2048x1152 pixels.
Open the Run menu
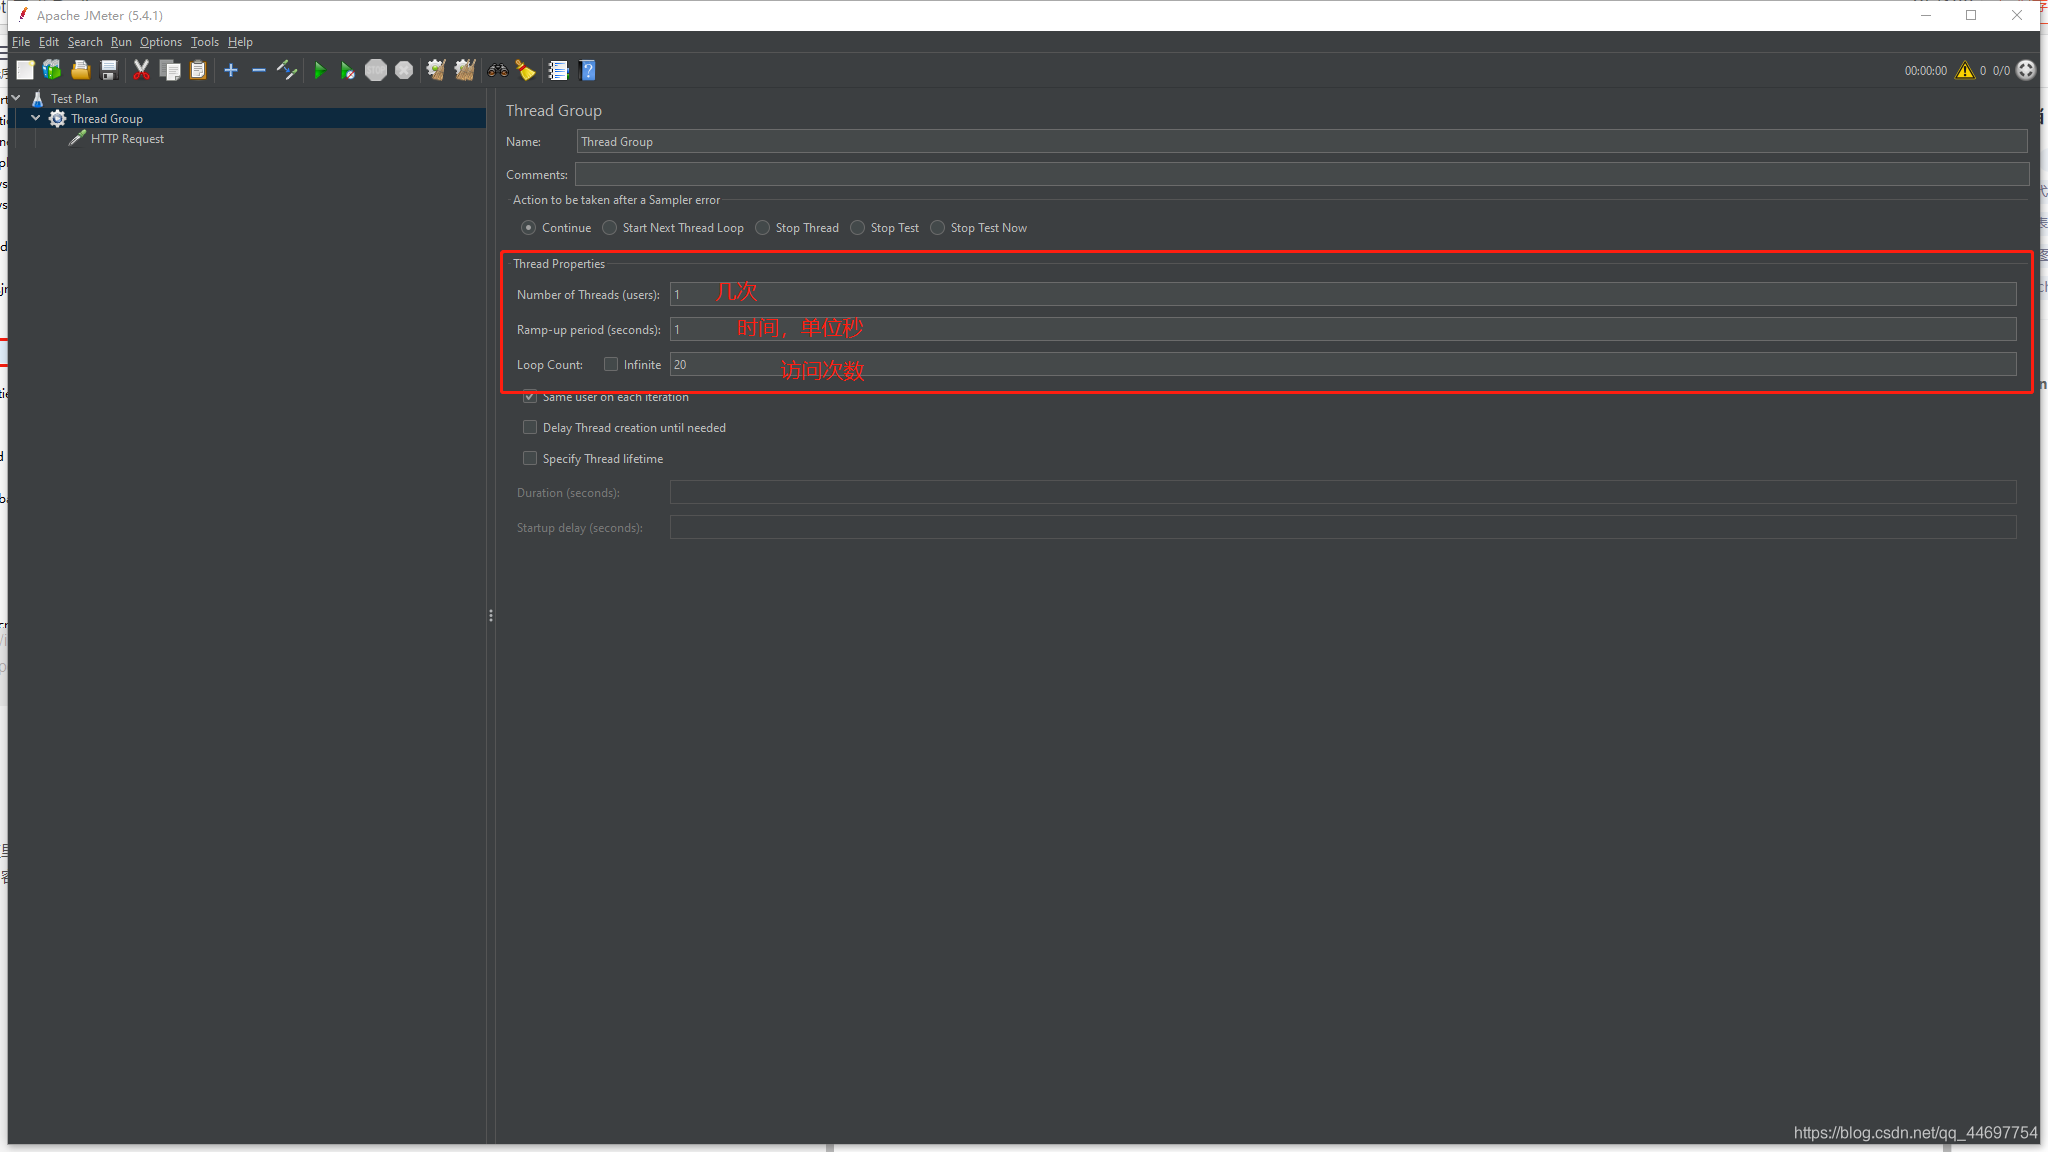(121, 41)
